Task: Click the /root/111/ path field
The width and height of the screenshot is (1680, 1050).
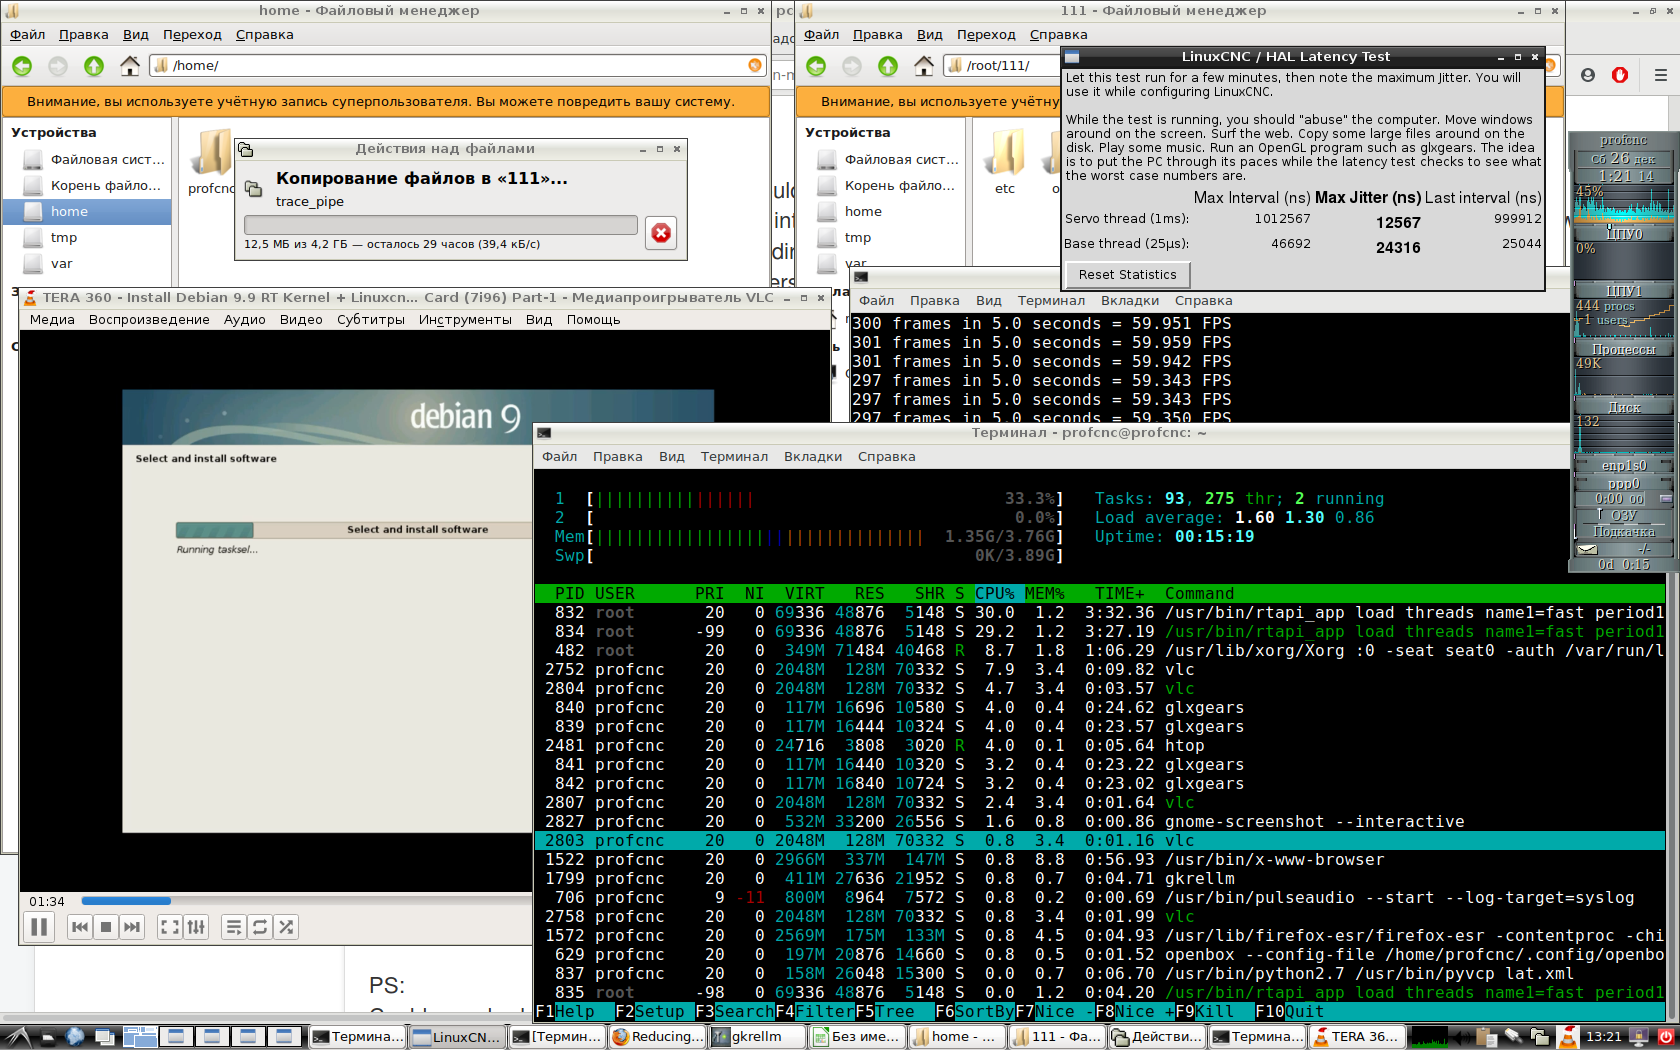Action: 1003,66
